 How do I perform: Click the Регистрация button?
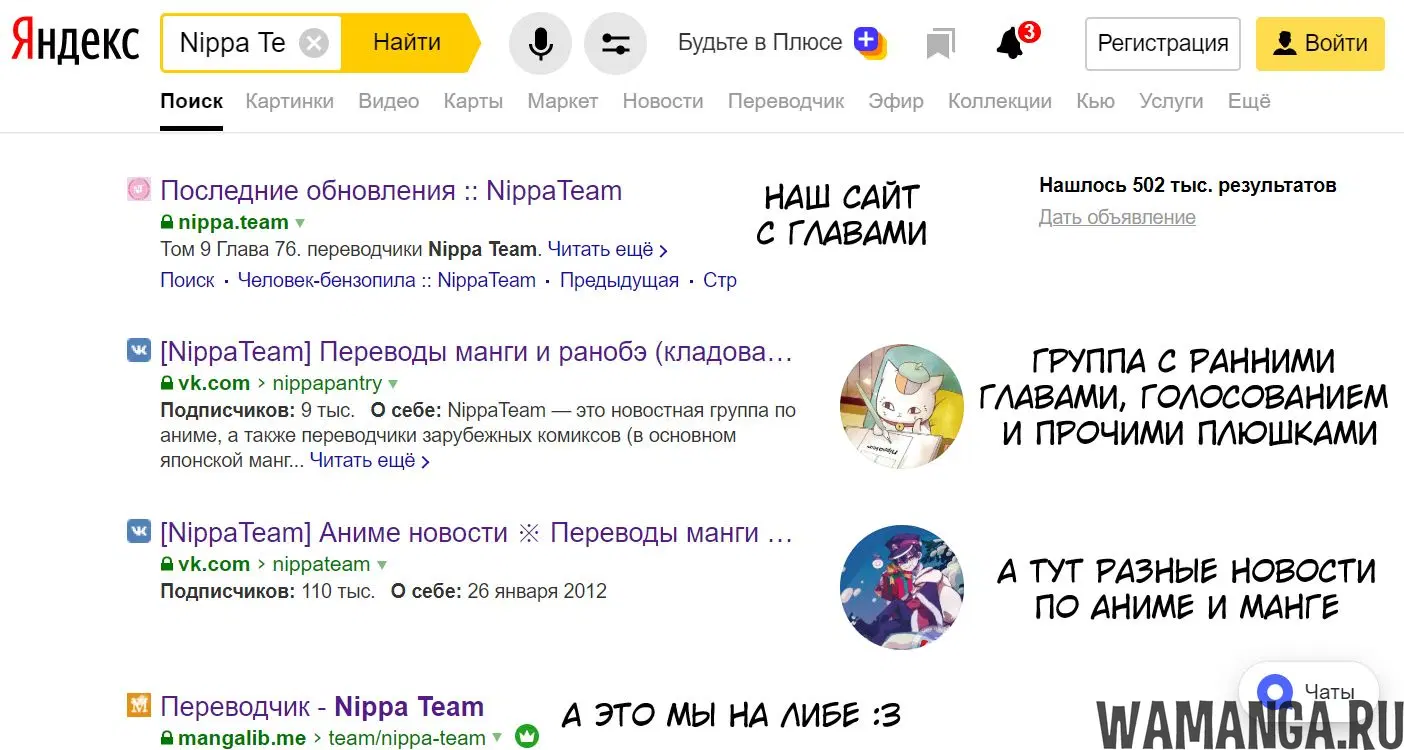[1163, 43]
